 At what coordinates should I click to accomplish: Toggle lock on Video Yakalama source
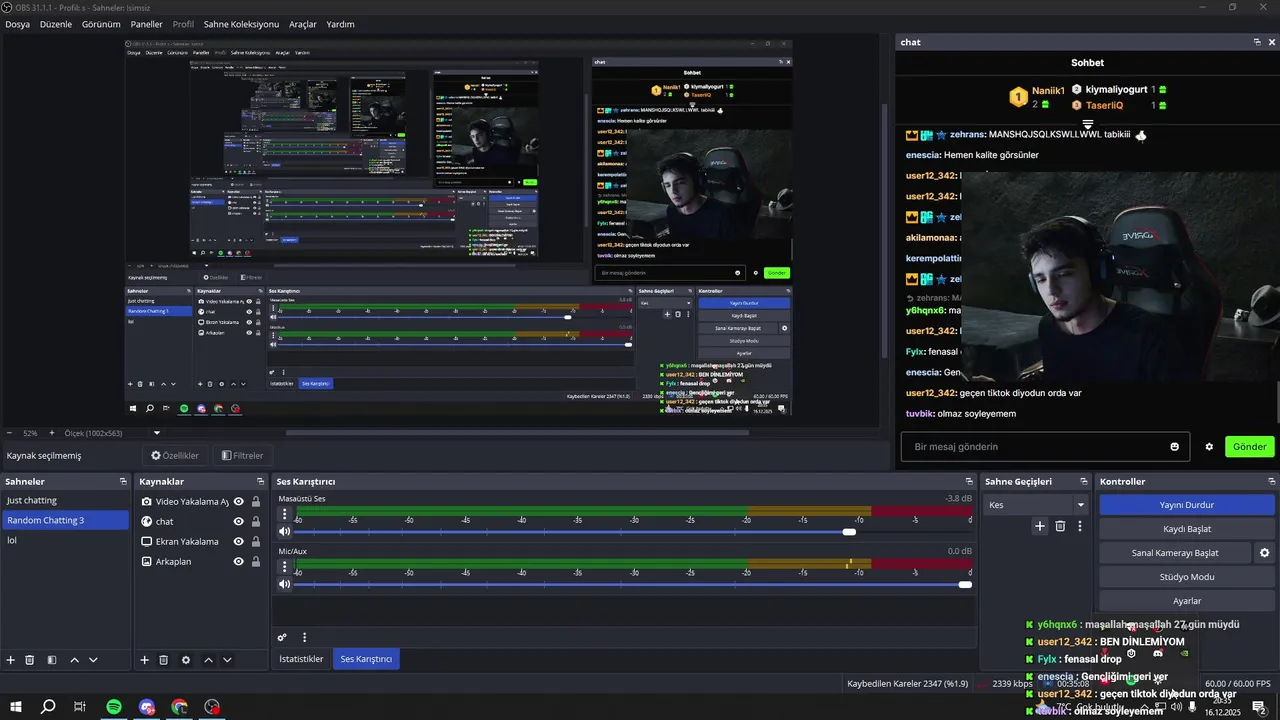tap(256, 502)
